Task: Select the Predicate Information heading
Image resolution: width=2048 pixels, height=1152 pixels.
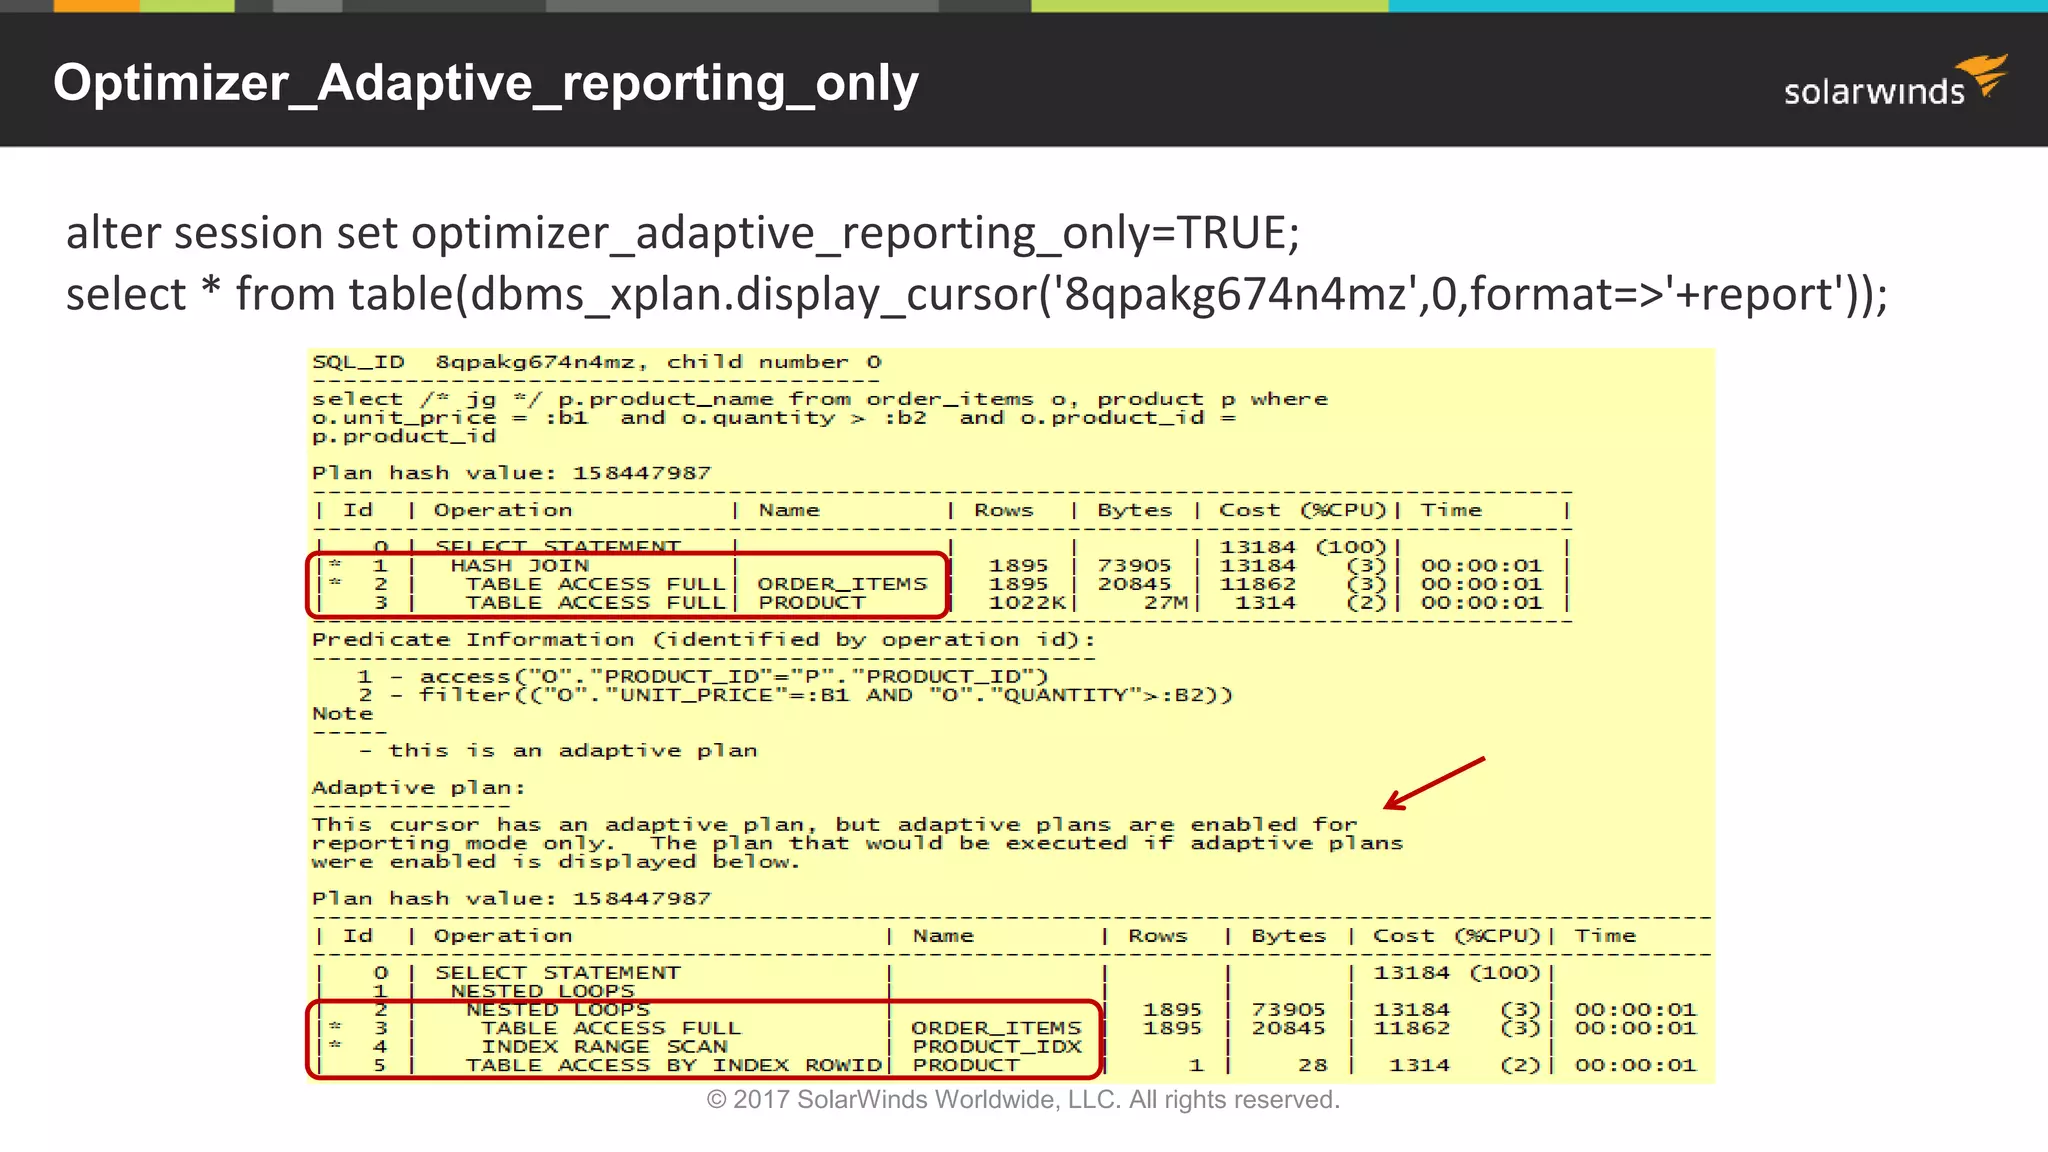Action: coord(703,640)
